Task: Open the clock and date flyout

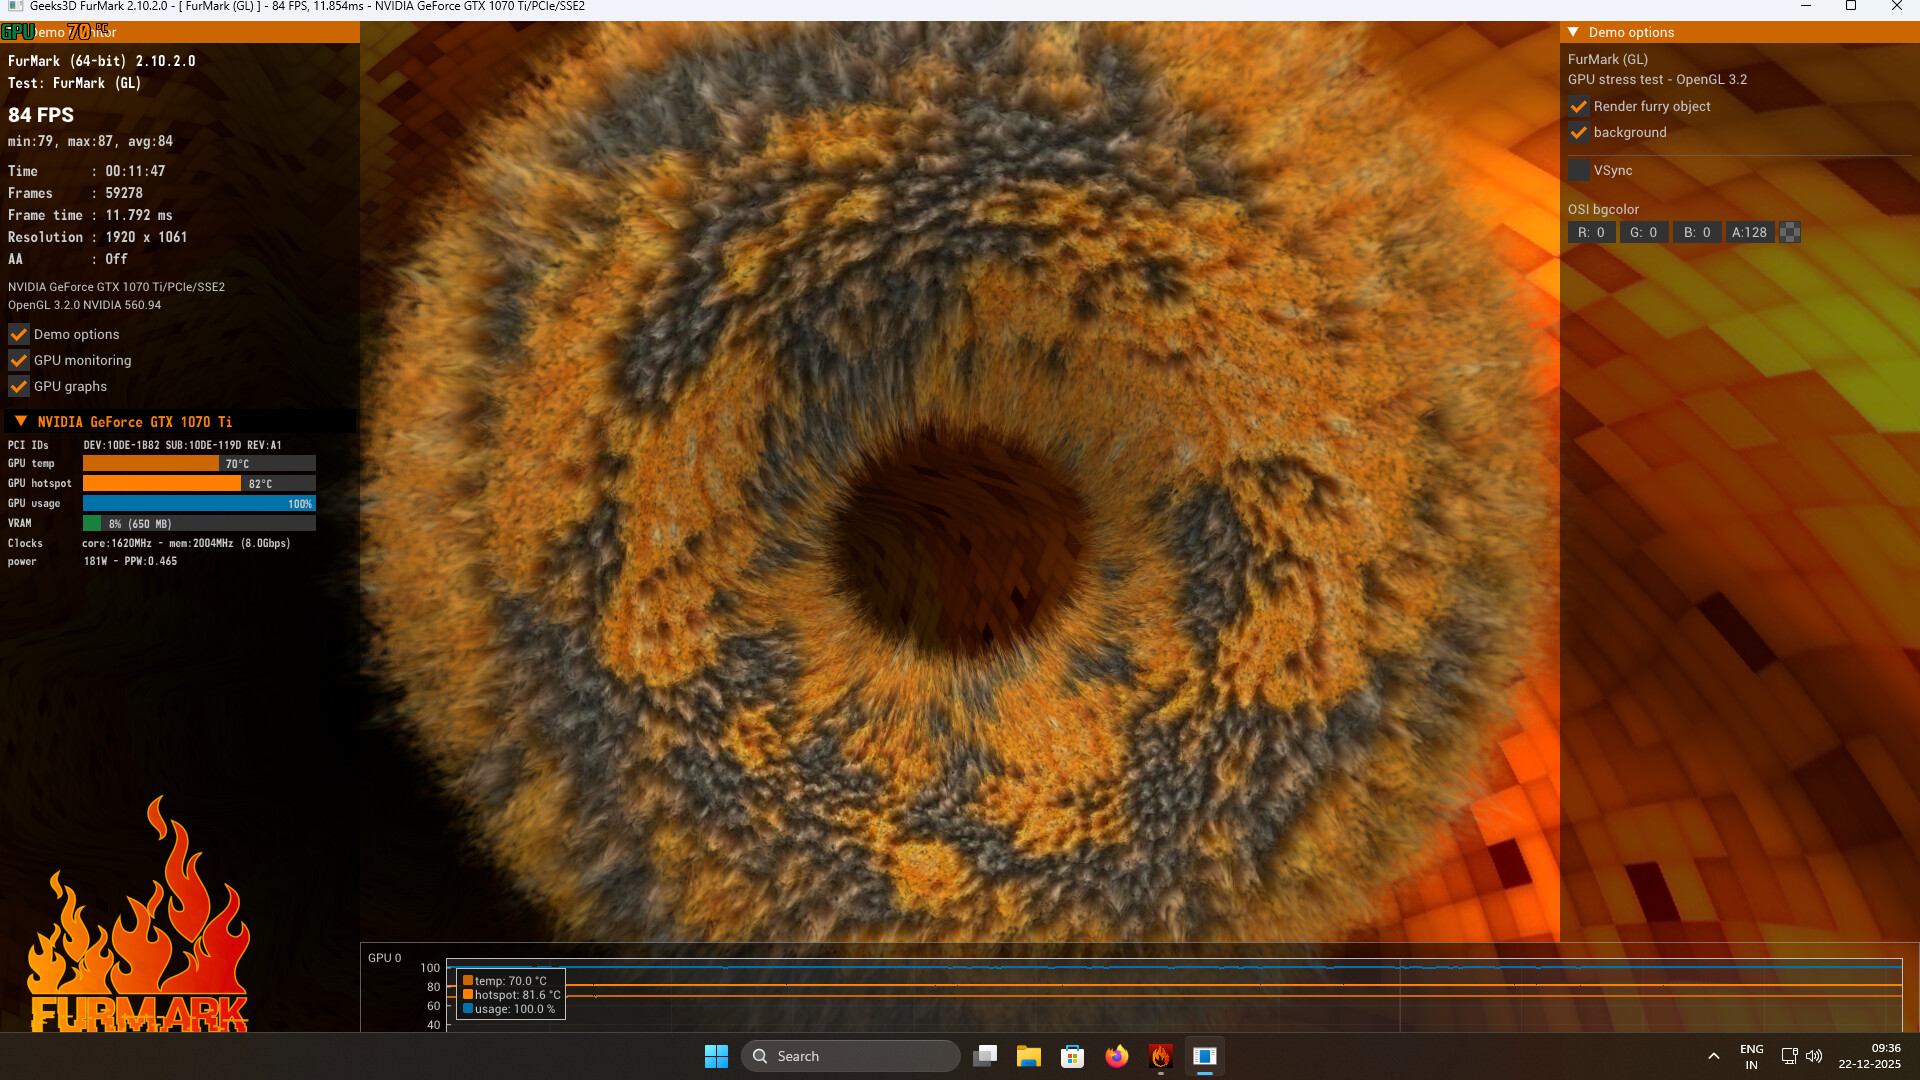Action: 1868,1056
